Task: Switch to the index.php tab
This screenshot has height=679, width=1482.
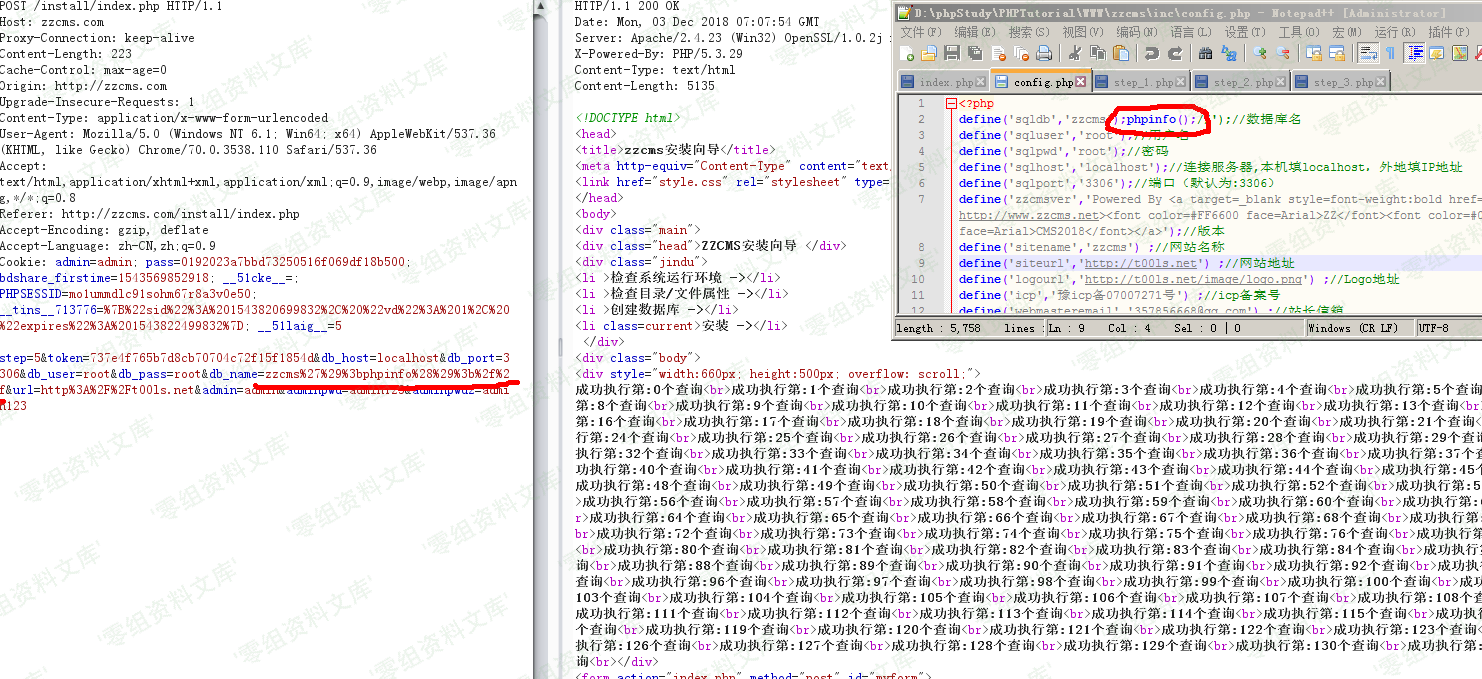Action: point(945,82)
